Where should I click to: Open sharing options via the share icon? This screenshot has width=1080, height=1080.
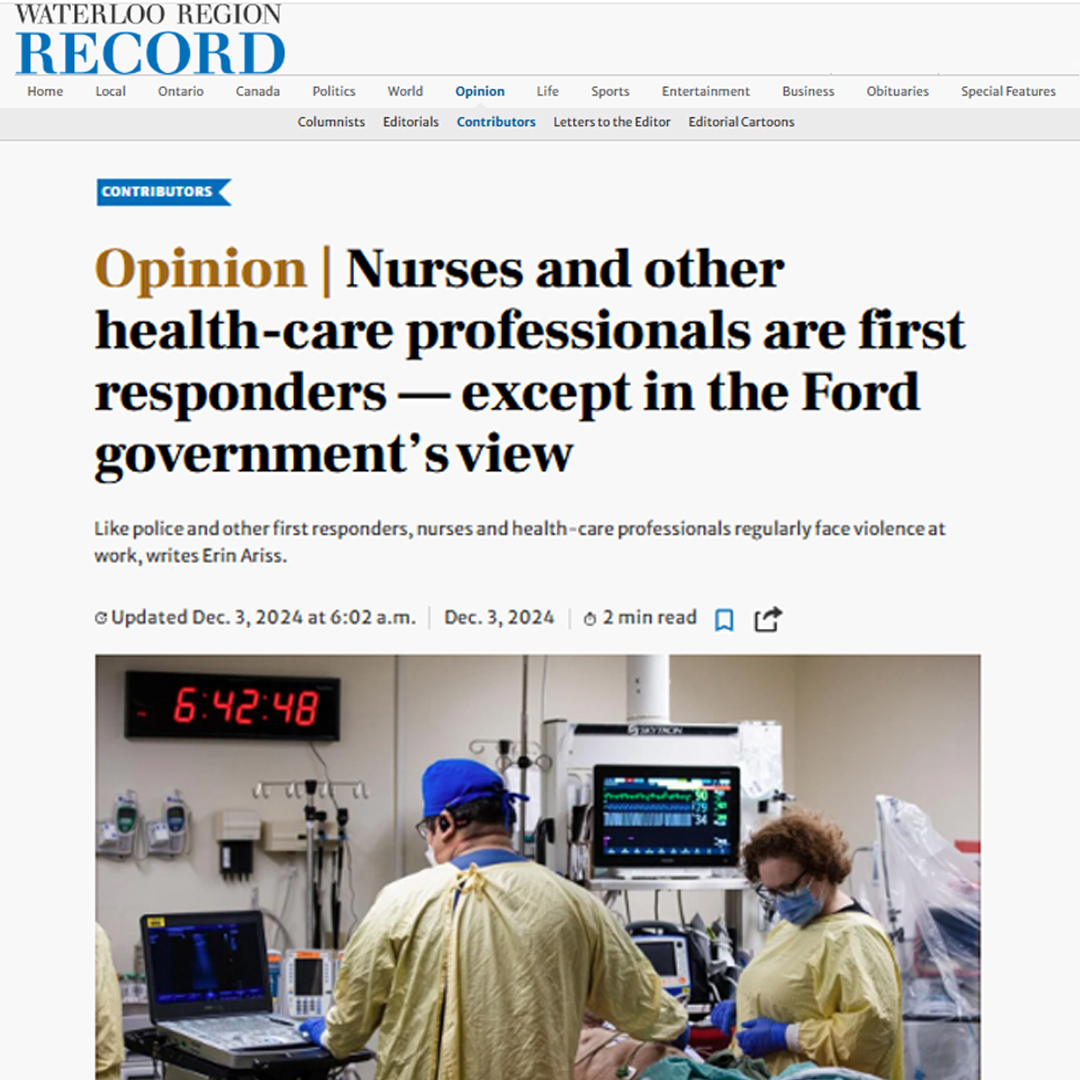(767, 619)
